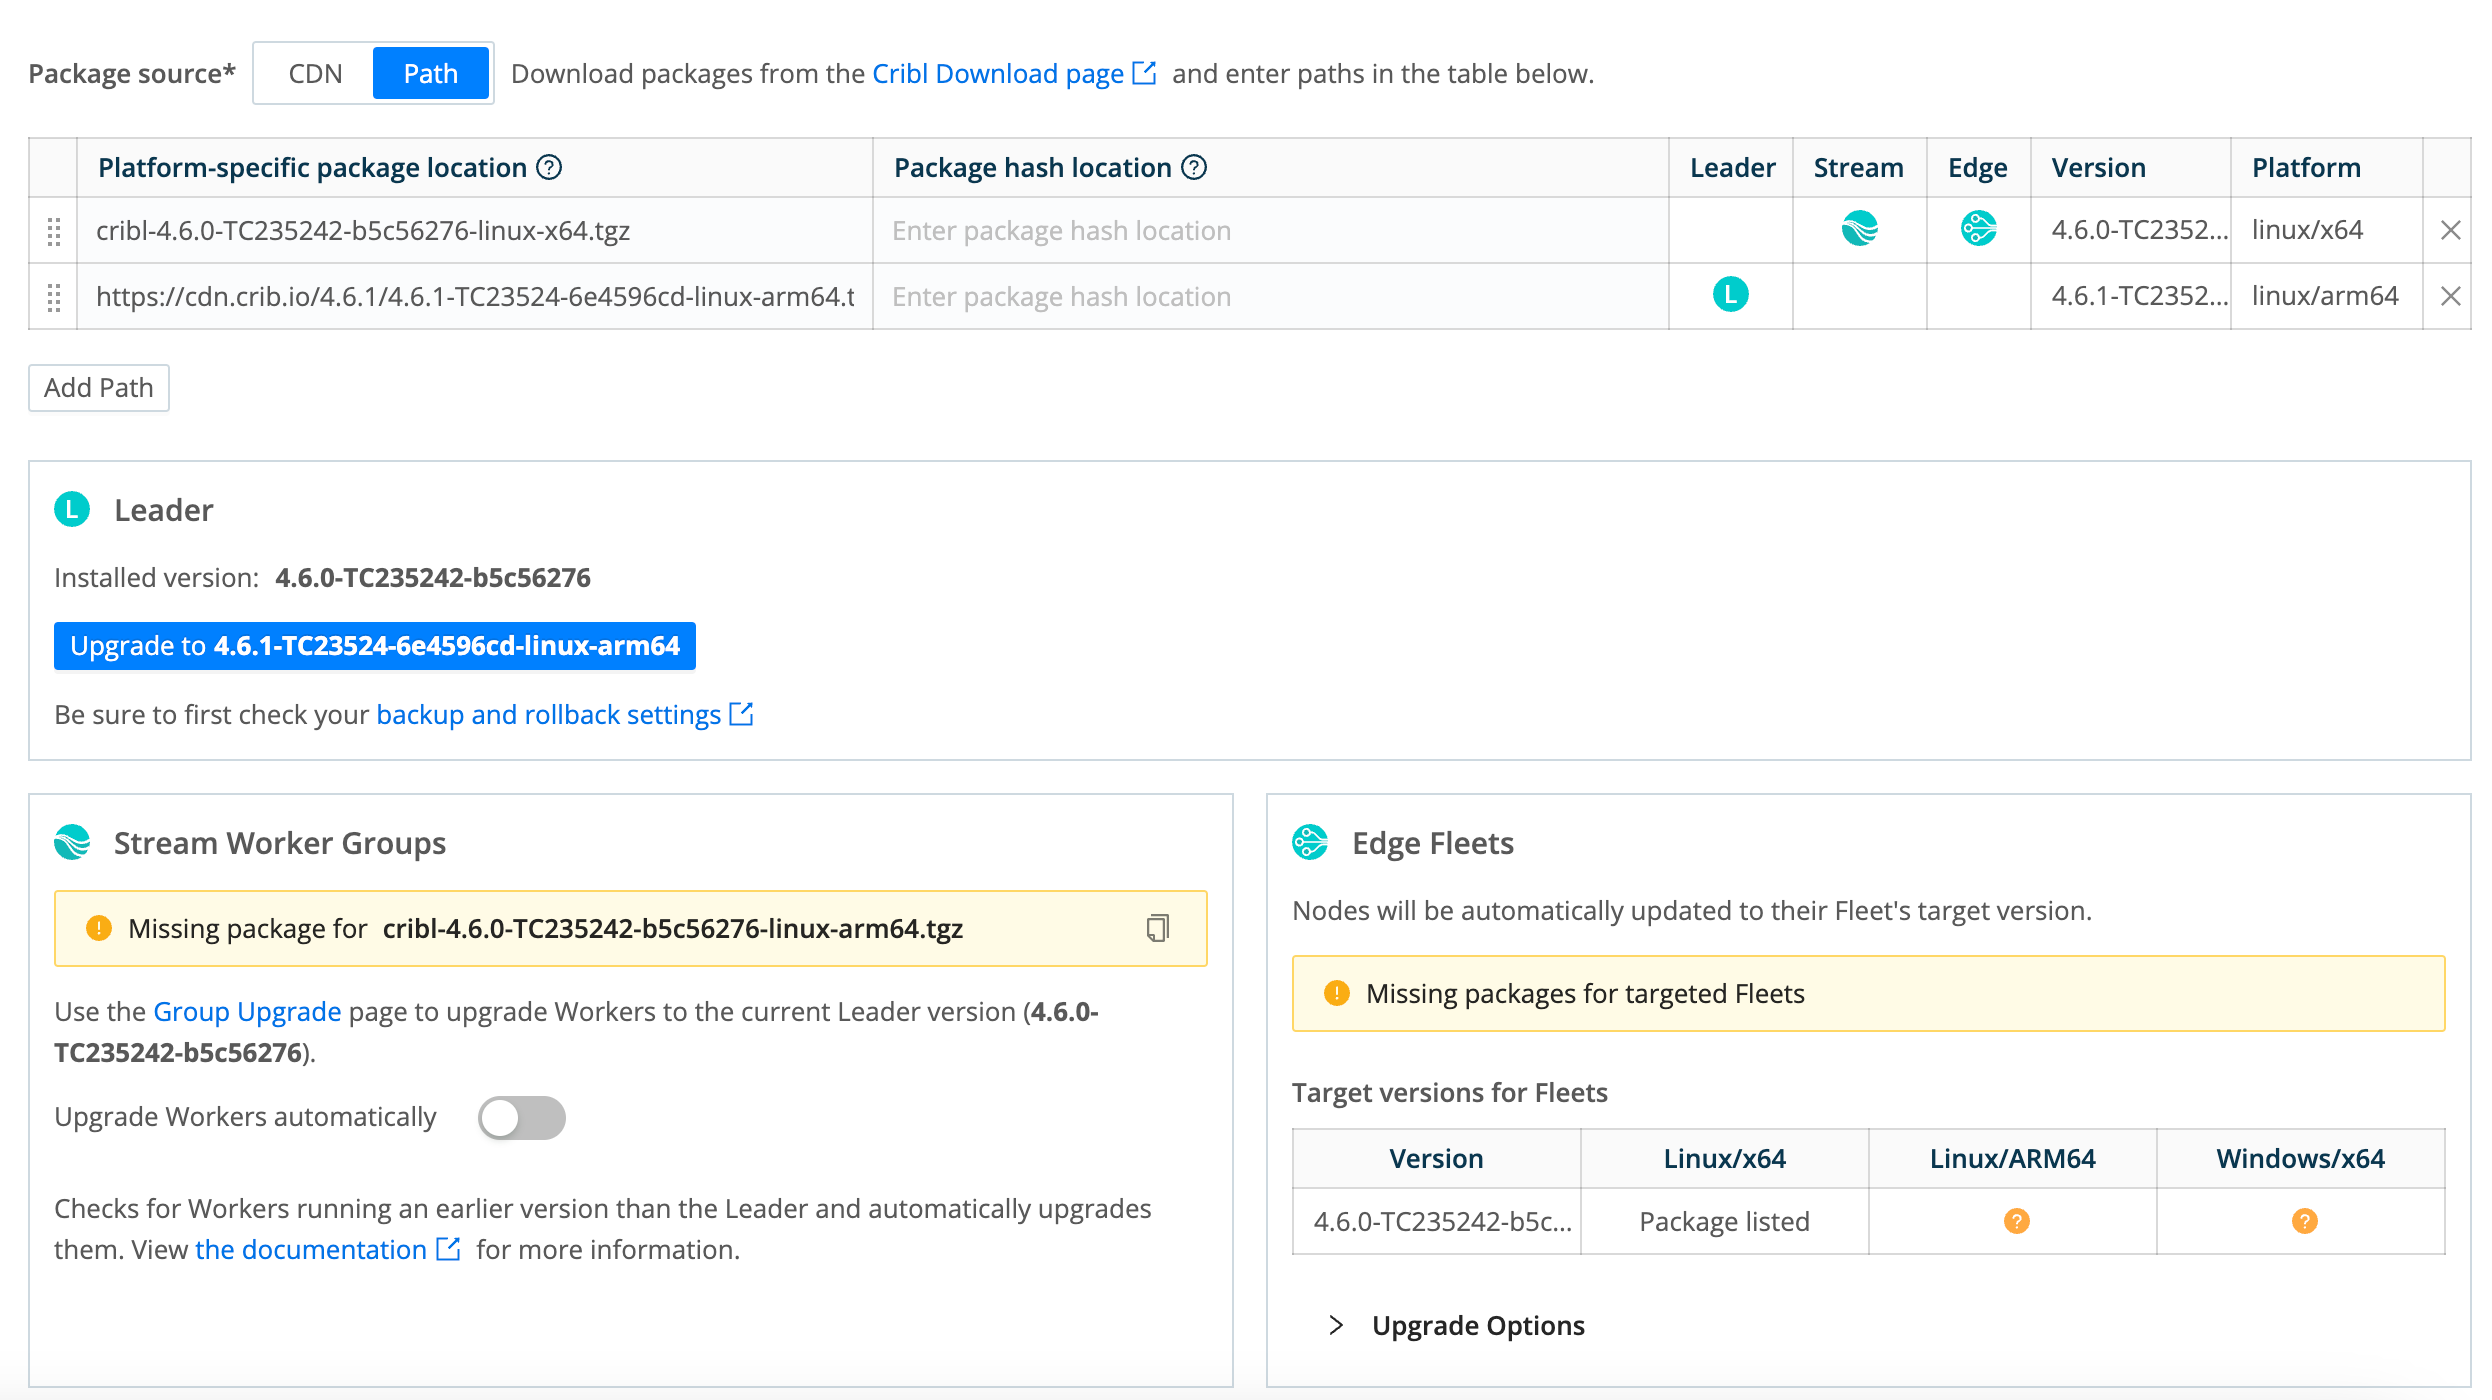
Task: Click the 4.6.0-TC2352... version cell in top table
Action: click(x=2131, y=231)
